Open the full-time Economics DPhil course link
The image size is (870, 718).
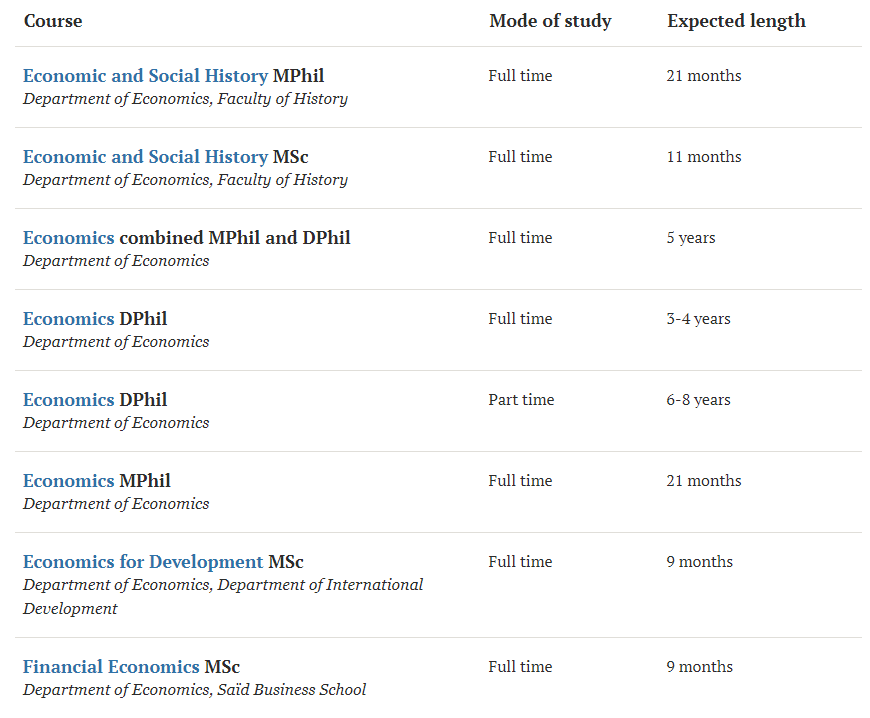tap(69, 318)
